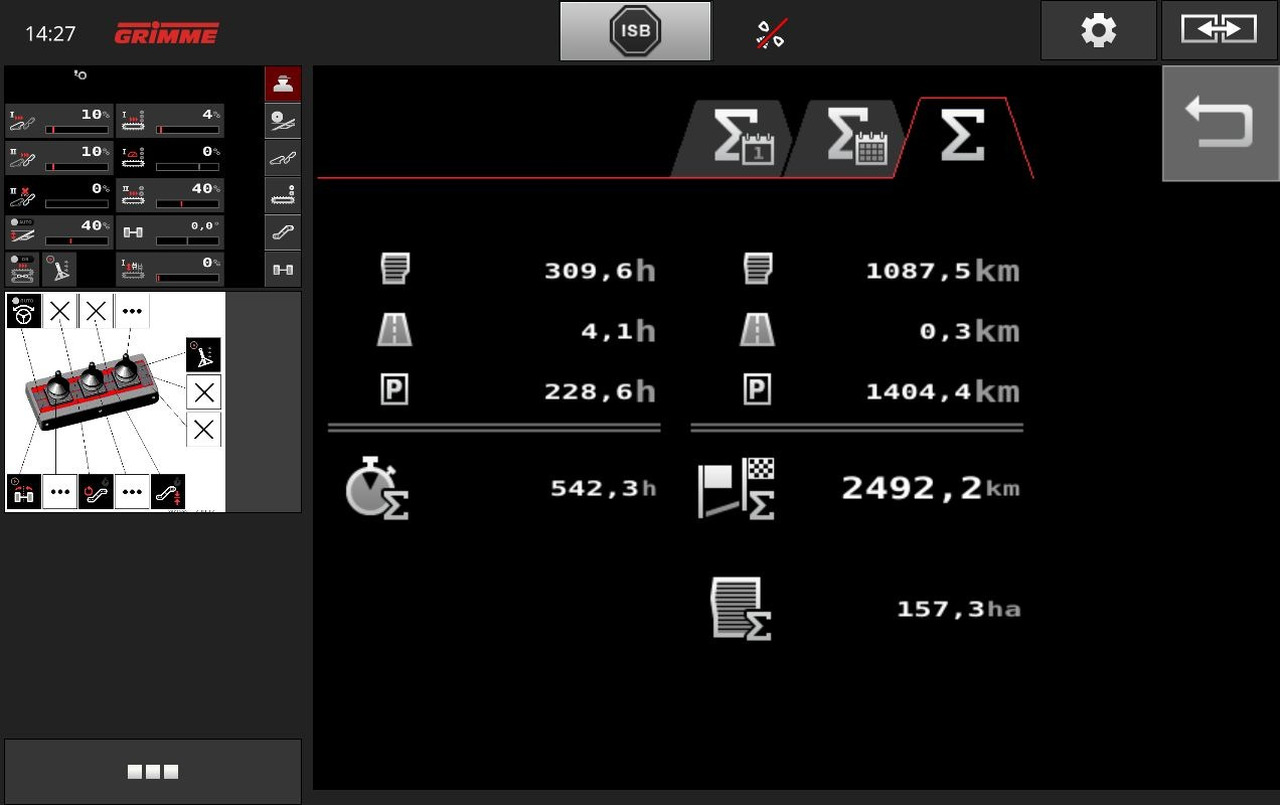Open the second three-dots box in bottom row
Screen dimensions: 1280x805
click(x=132, y=492)
